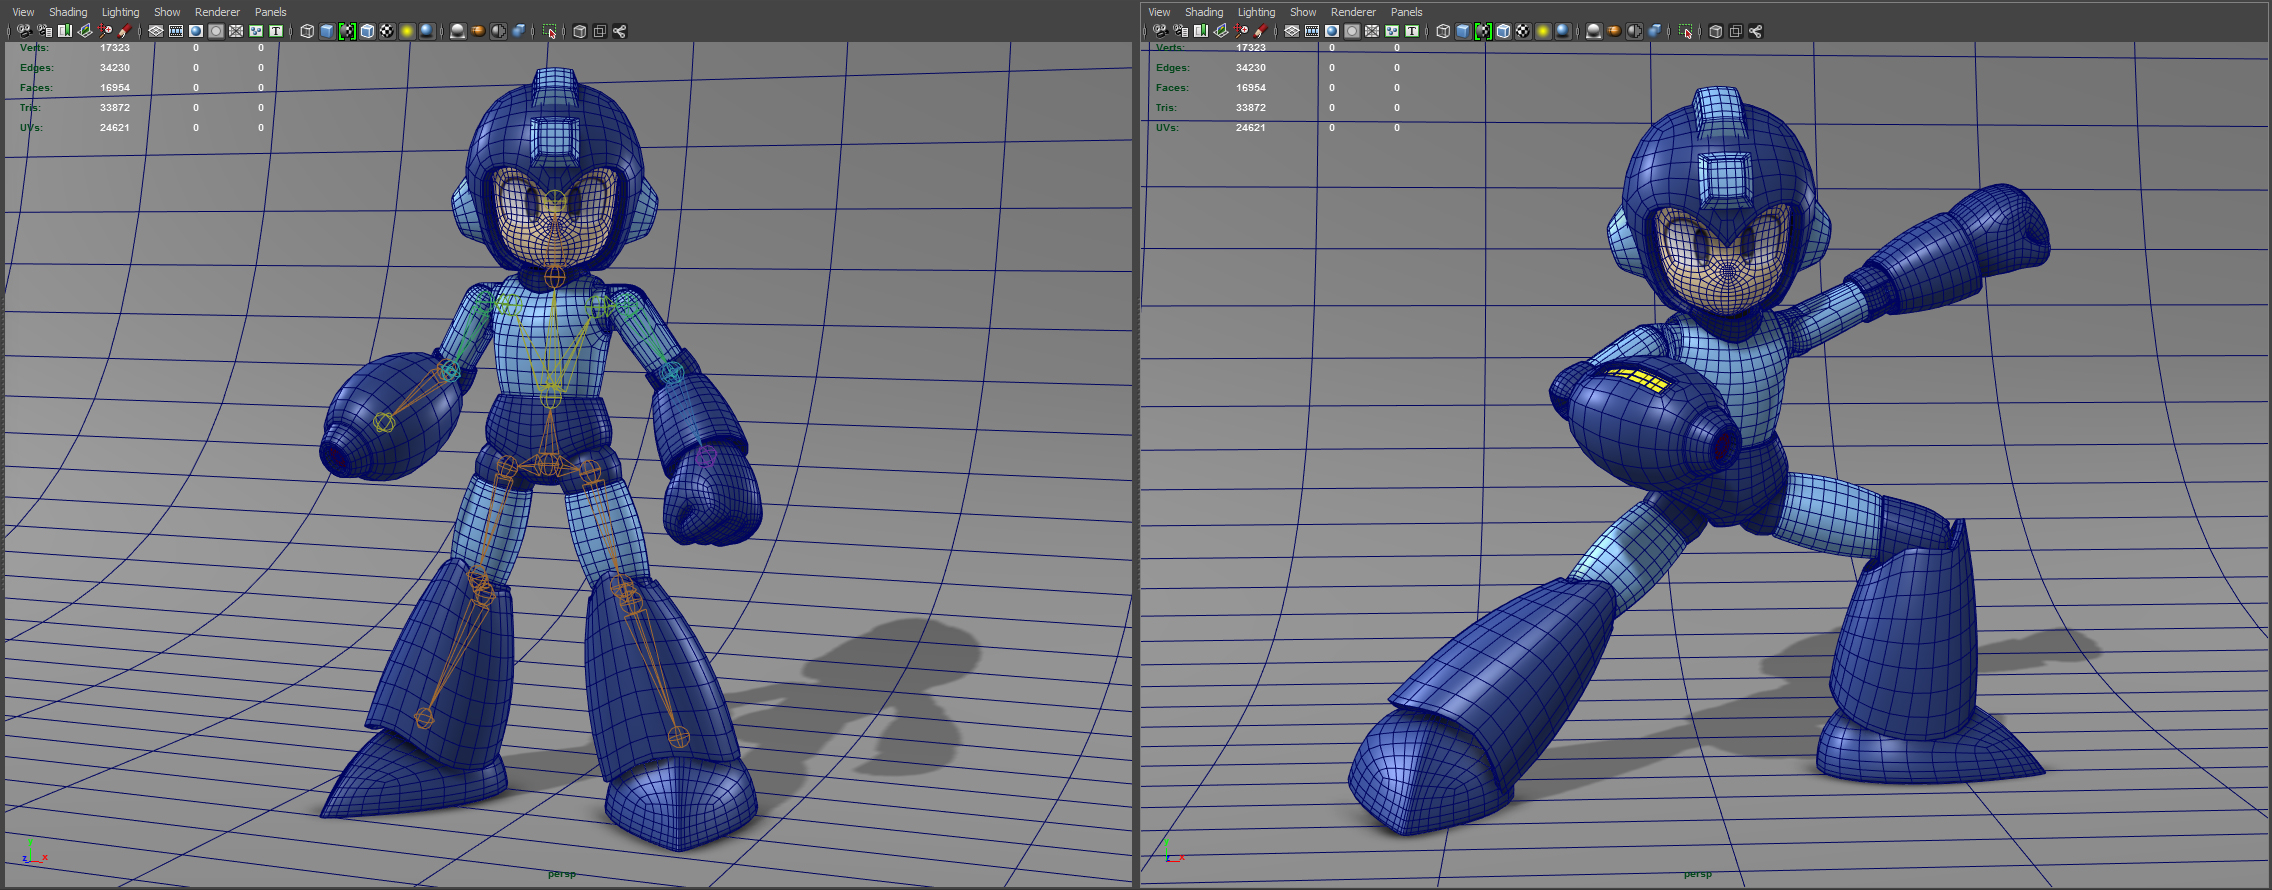Click Use All Lights icon in left viewport

click(x=407, y=31)
